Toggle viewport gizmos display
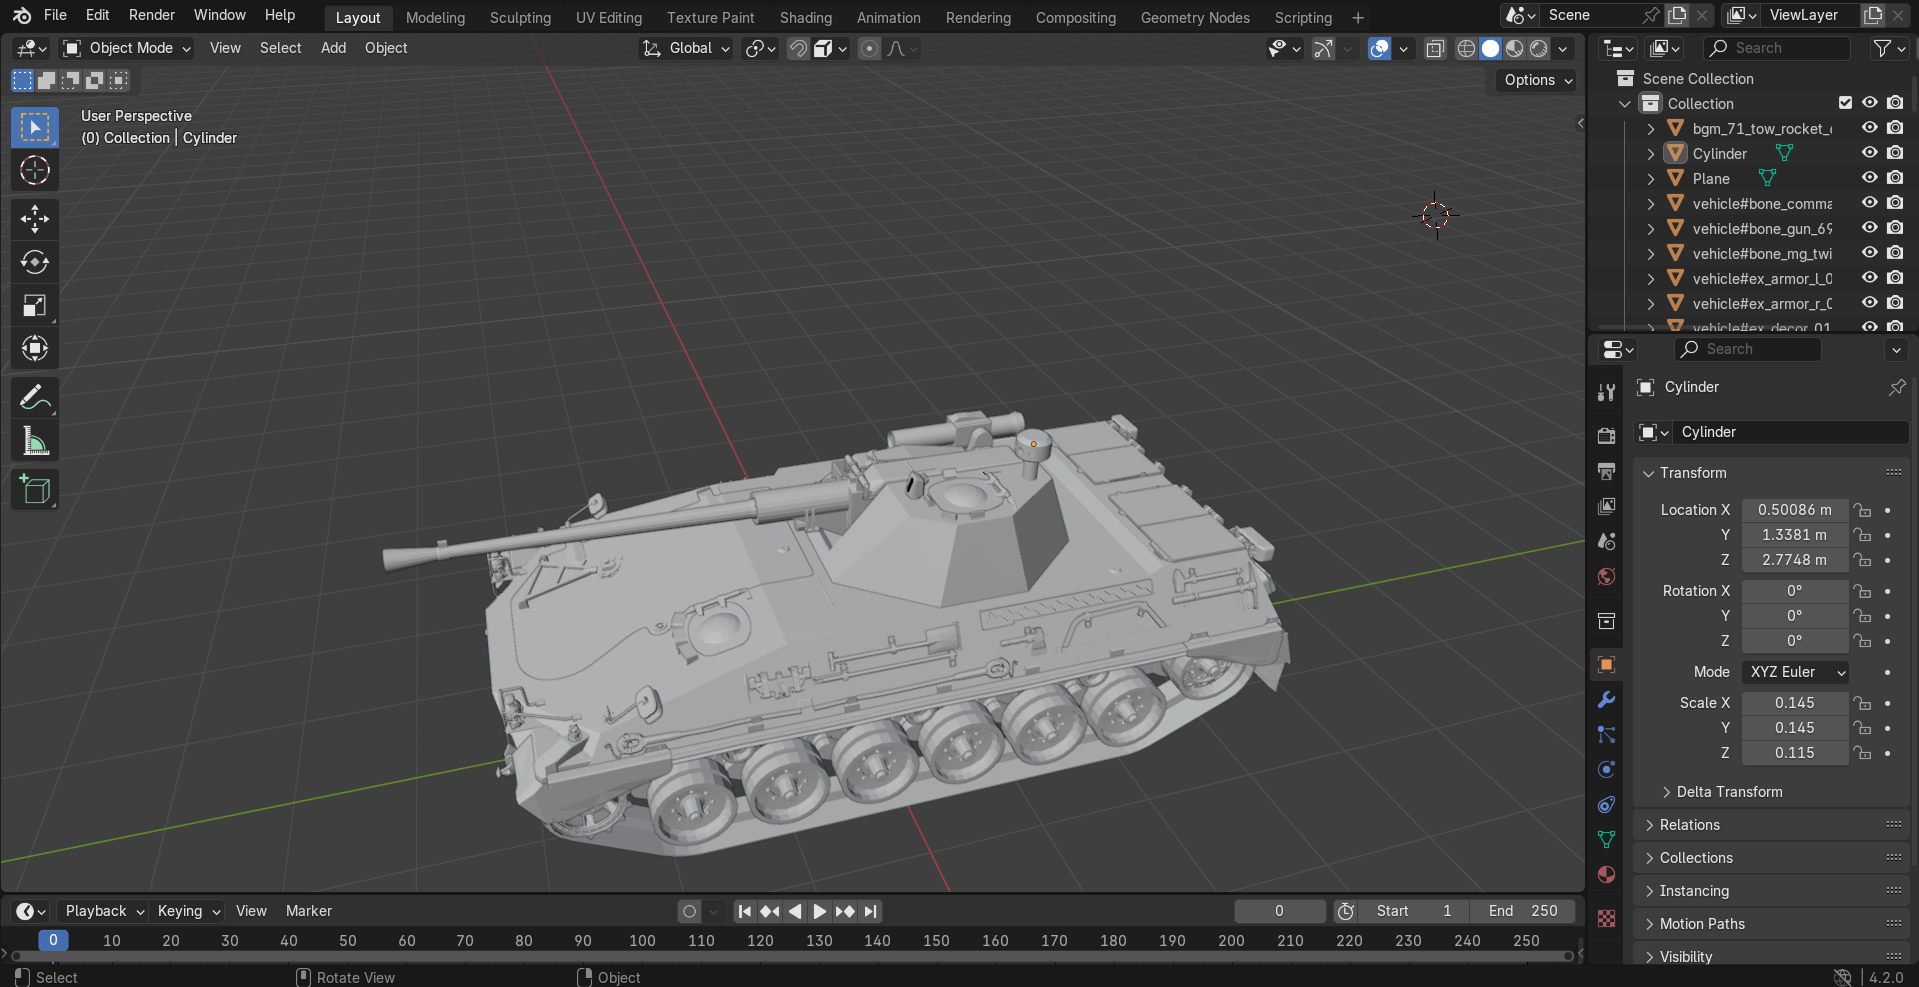Screen dimensions: 1919x987 (x=1323, y=48)
